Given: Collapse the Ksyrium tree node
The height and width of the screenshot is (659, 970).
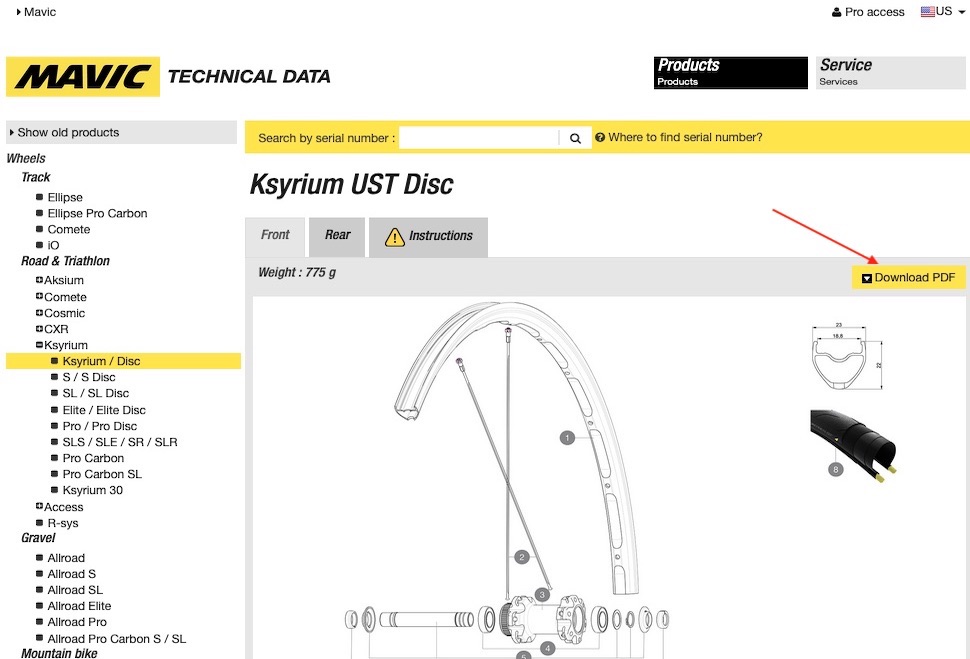Looking at the screenshot, I should point(39,345).
